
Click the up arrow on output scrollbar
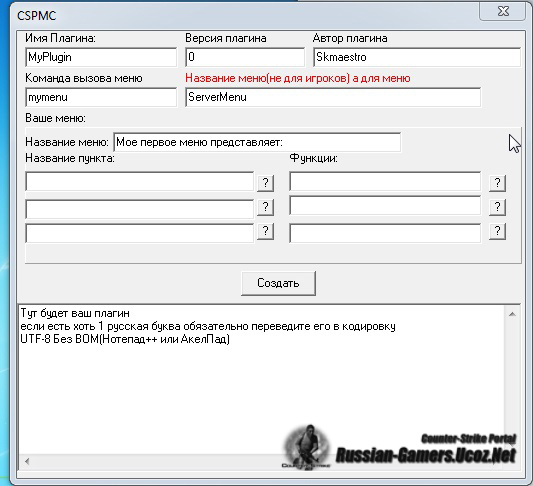coord(512,314)
